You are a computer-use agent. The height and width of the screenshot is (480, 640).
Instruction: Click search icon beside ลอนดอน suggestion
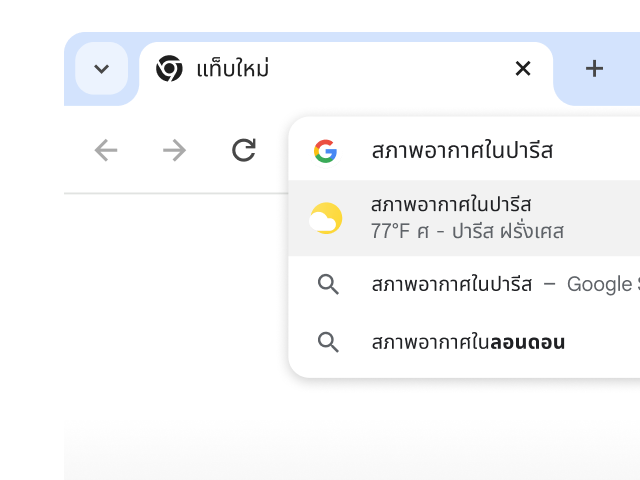pyautogui.click(x=328, y=342)
